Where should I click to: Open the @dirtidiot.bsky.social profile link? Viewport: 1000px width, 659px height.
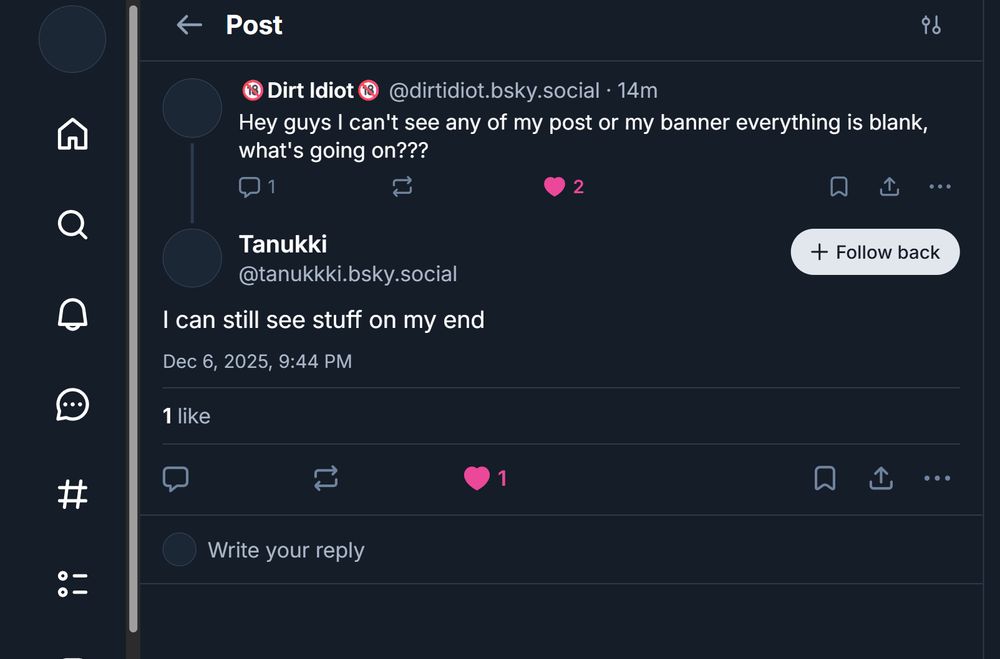point(493,91)
